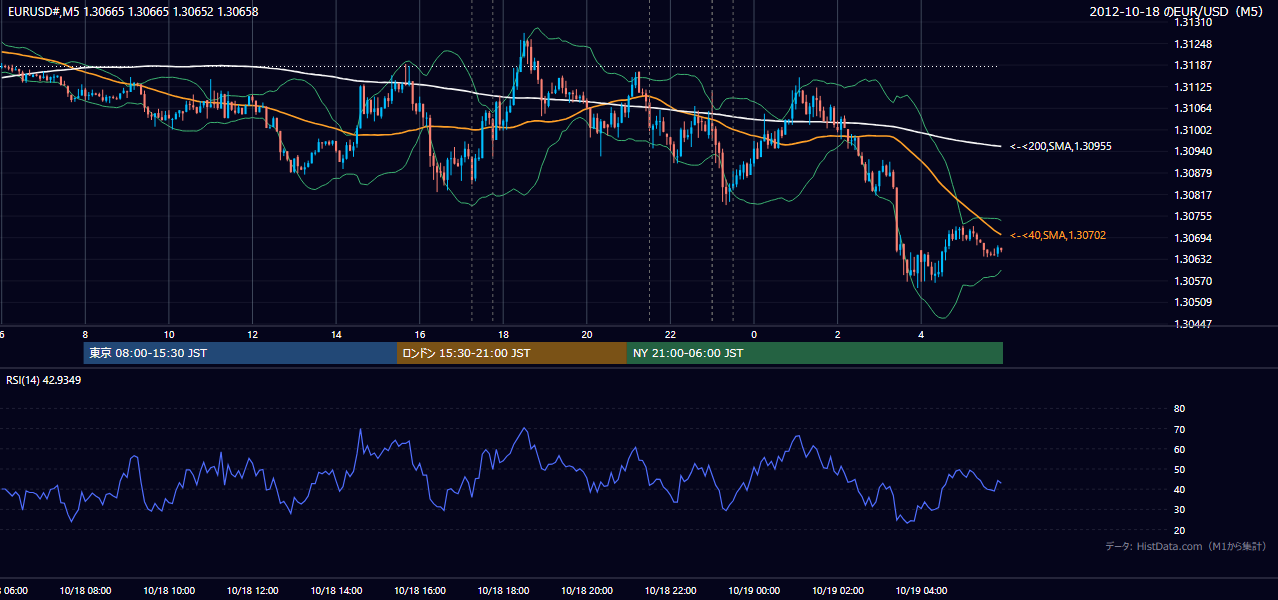
Task: Click the 10/18 14:00 date label
Action: click(x=336, y=591)
